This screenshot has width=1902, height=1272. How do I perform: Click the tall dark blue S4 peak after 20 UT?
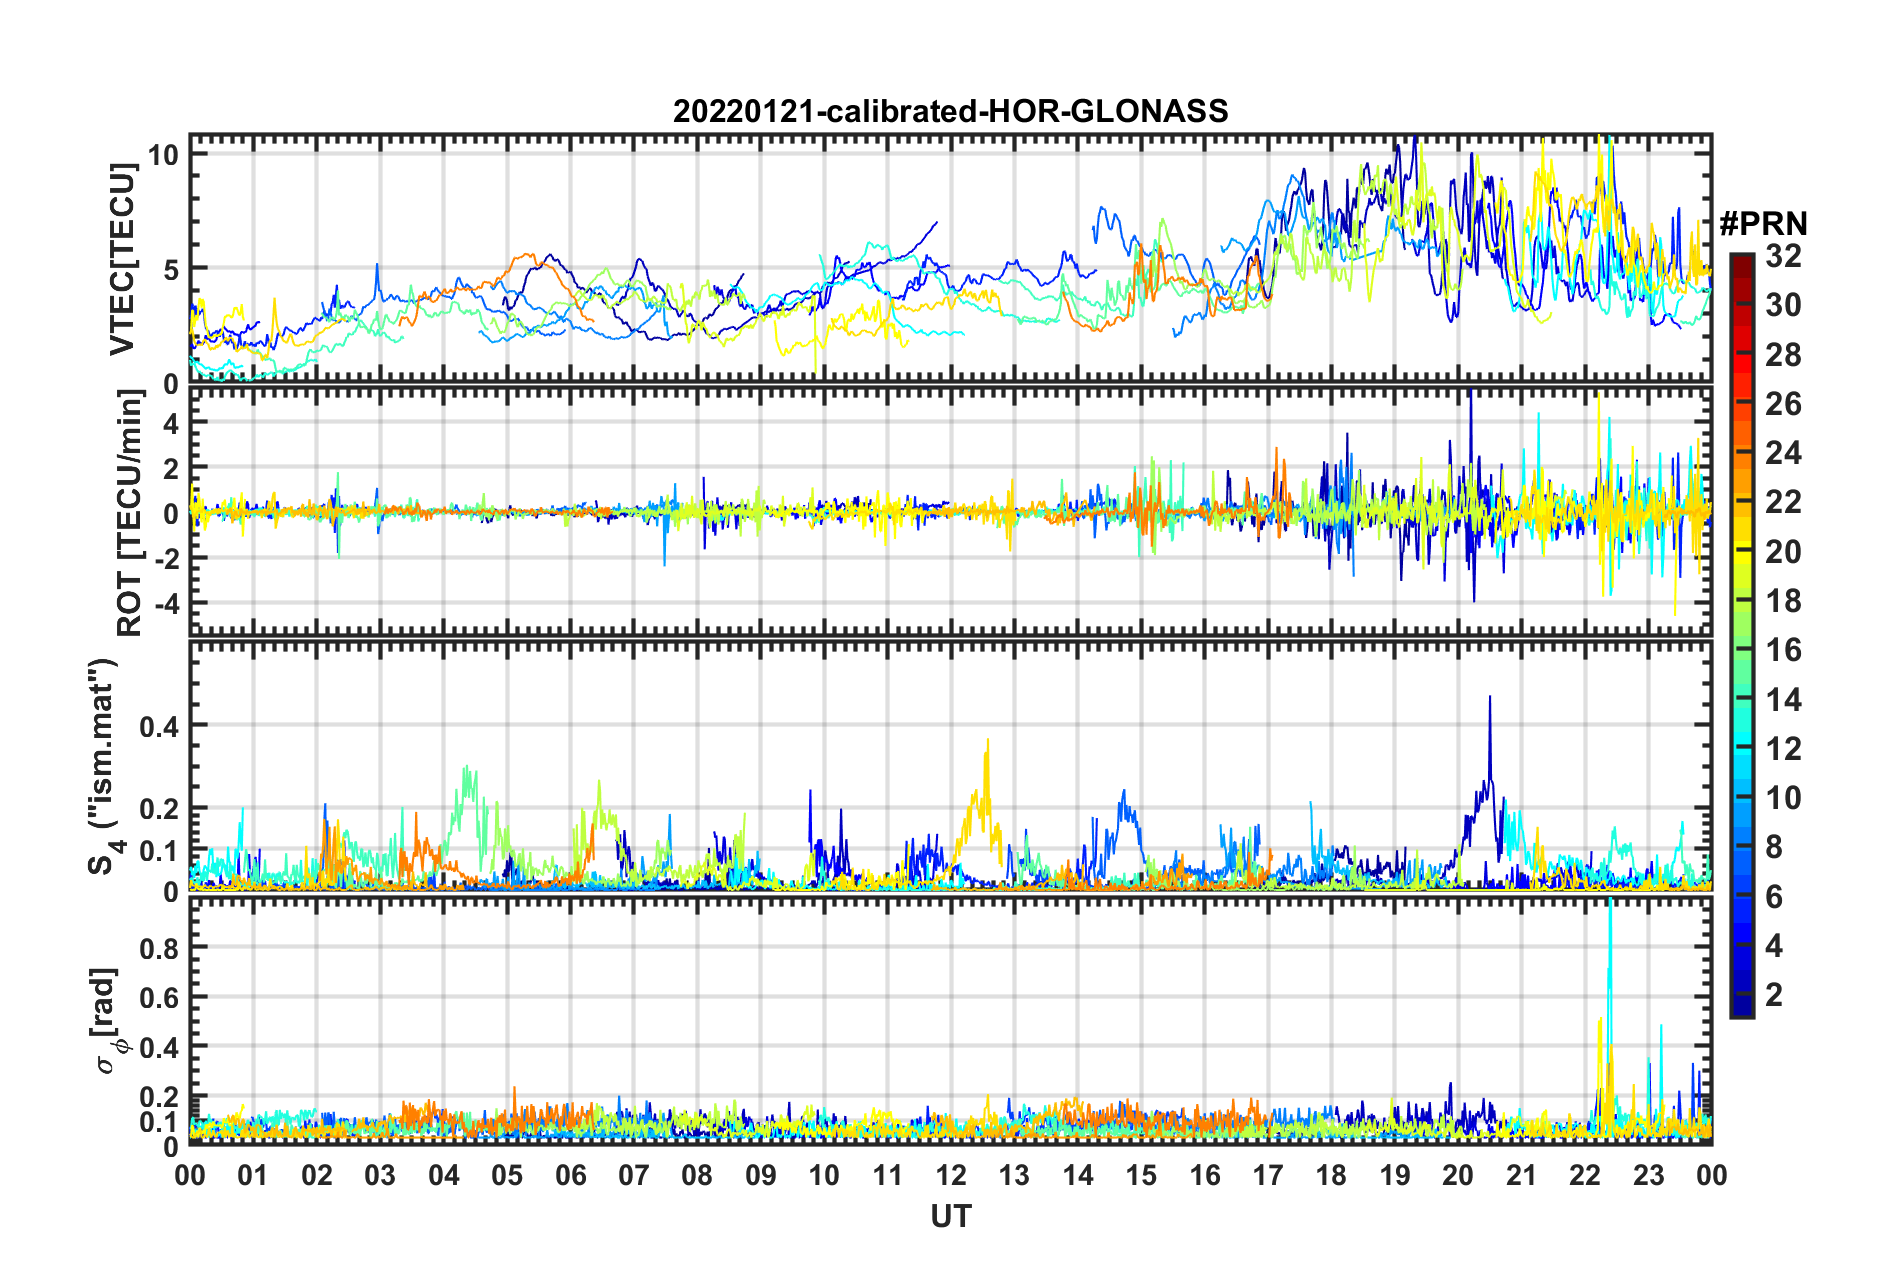[x=1490, y=740]
